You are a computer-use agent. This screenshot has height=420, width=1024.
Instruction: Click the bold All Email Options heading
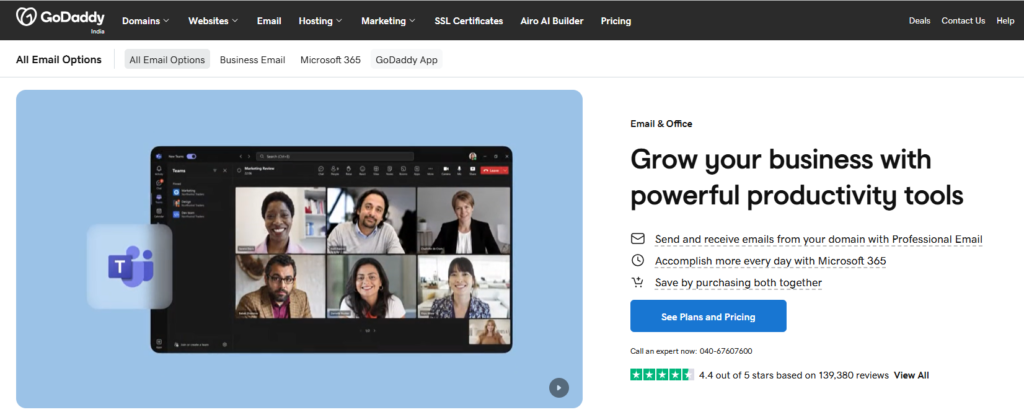click(59, 59)
